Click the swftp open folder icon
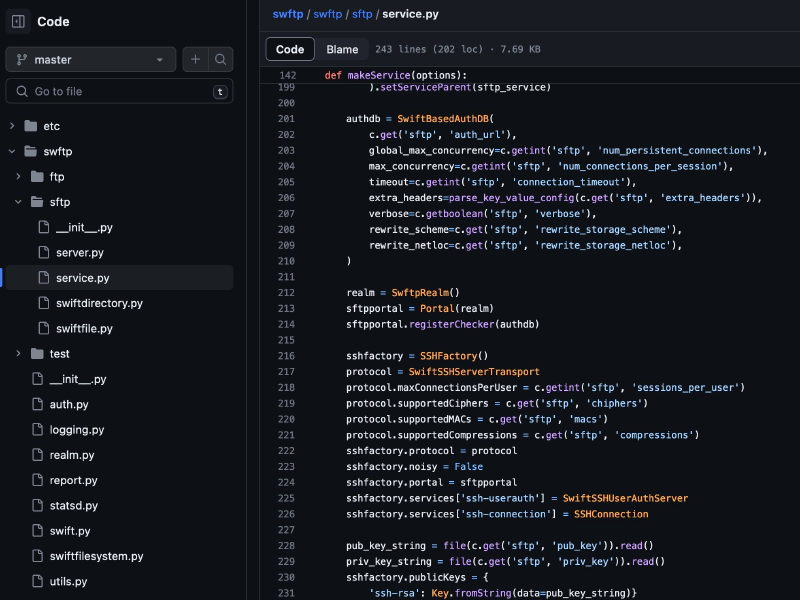This screenshot has width=800, height=600. coord(31,152)
